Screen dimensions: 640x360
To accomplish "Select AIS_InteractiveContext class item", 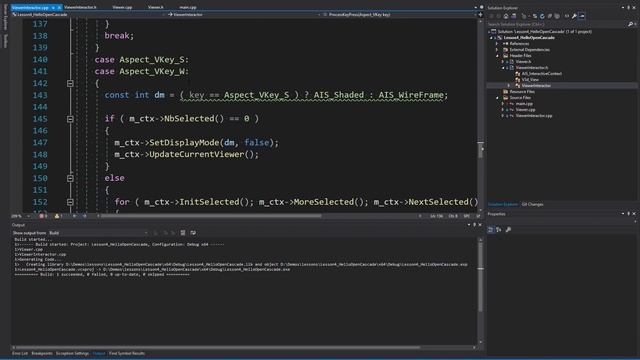I will click(541, 74).
